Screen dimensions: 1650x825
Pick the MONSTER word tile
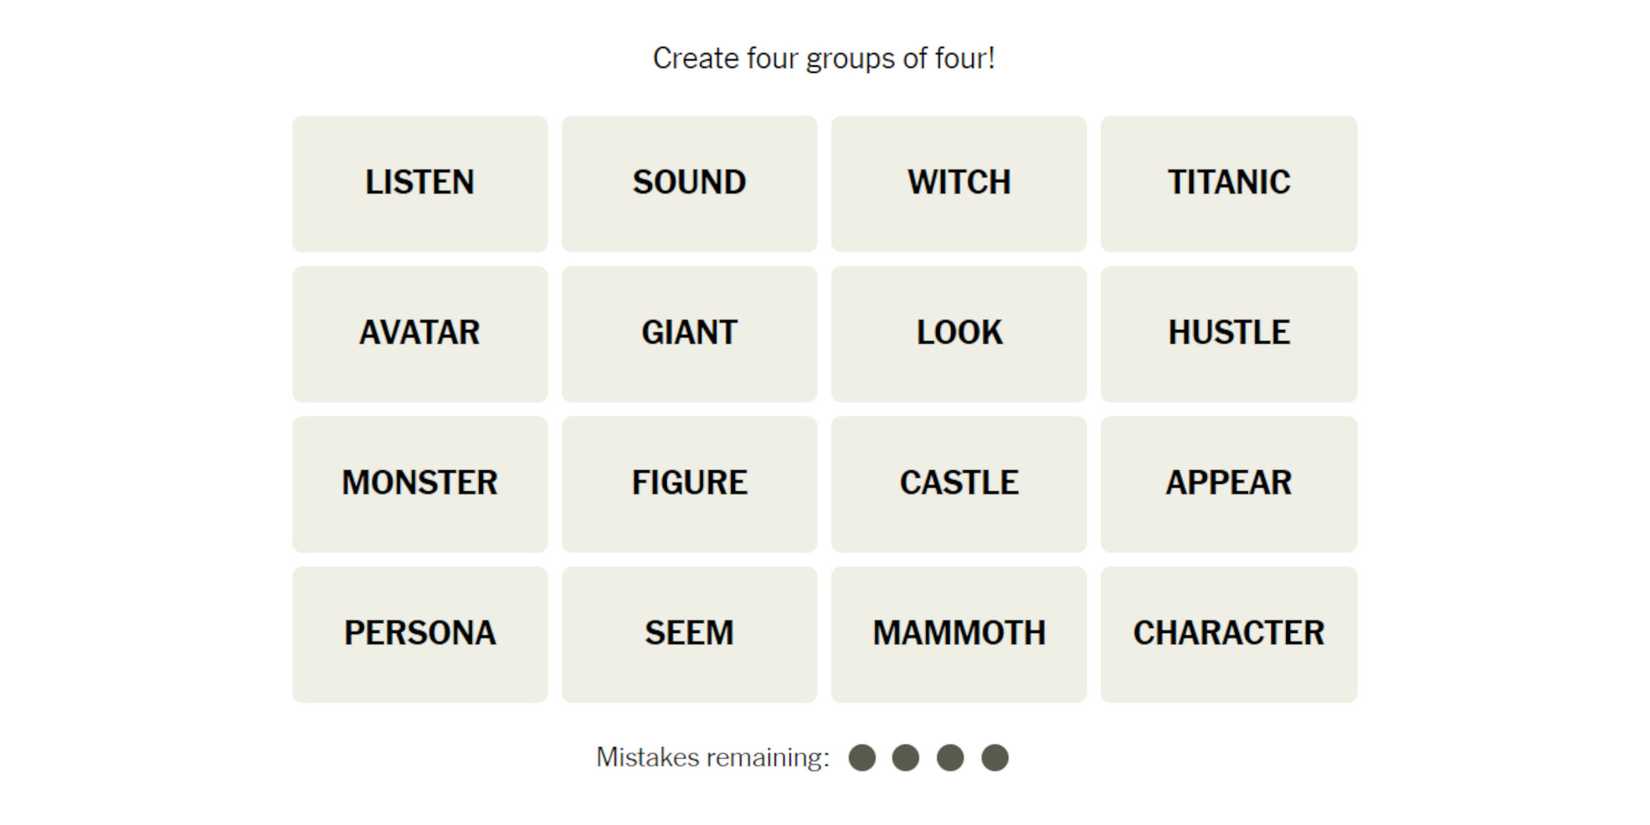tap(420, 483)
